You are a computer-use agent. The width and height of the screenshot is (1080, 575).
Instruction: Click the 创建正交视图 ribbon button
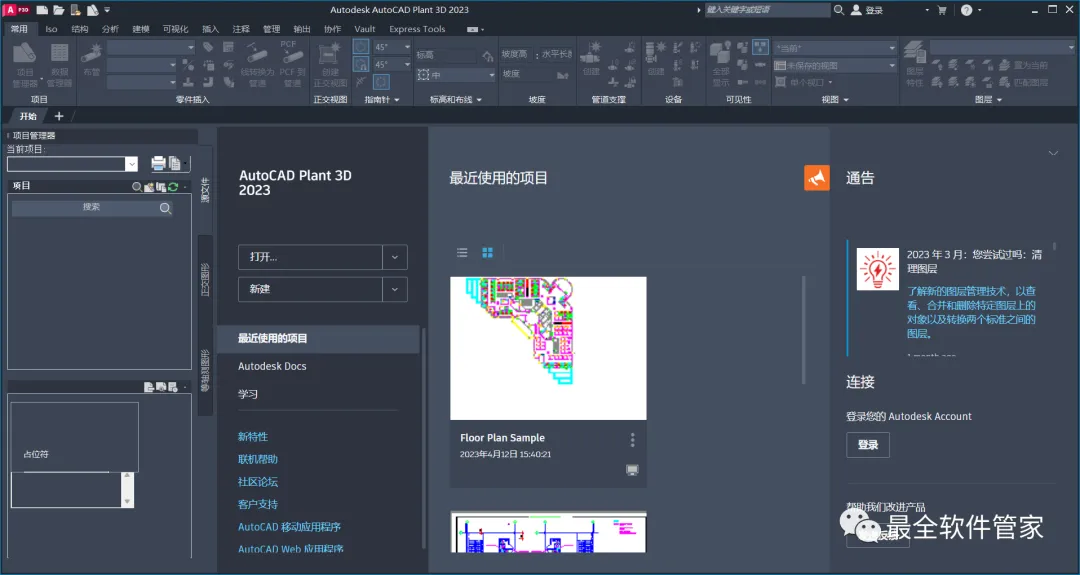click(x=330, y=65)
